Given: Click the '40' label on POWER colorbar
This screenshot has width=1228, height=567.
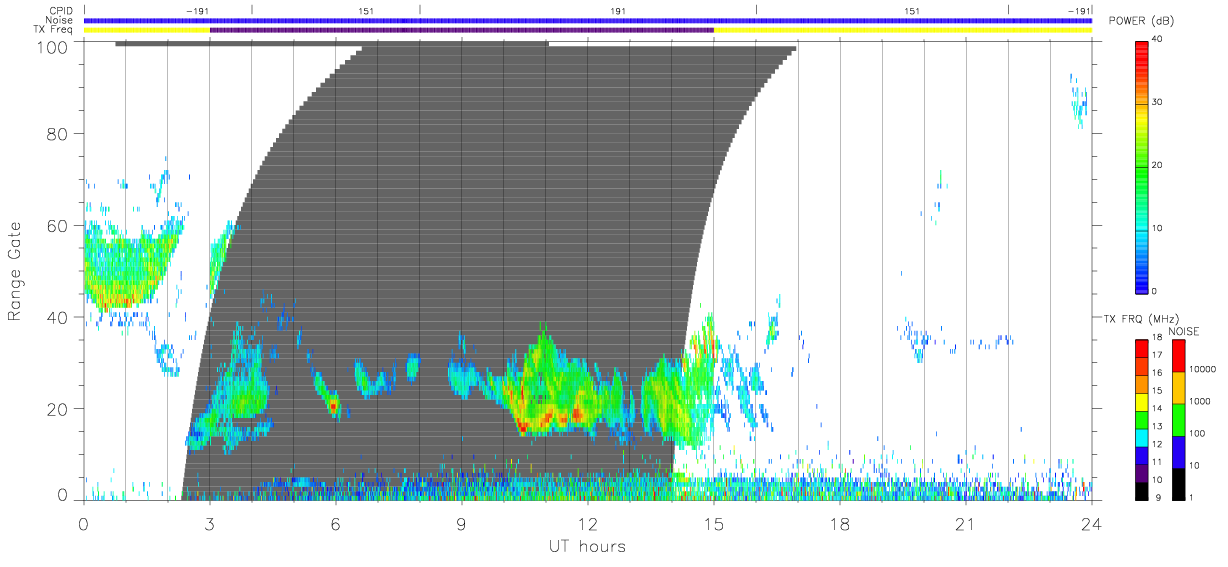Looking at the screenshot, I should (1157, 39).
